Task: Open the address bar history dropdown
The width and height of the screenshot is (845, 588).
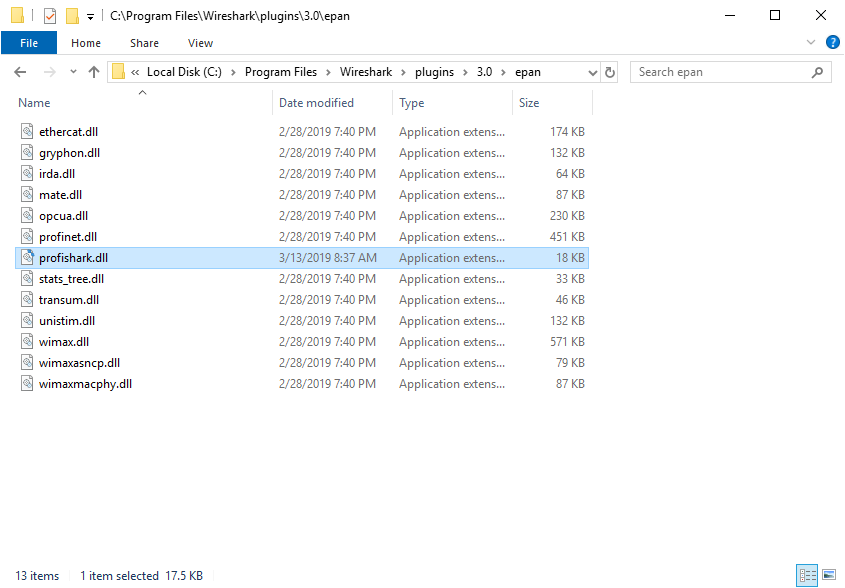Action: (590, 72)
